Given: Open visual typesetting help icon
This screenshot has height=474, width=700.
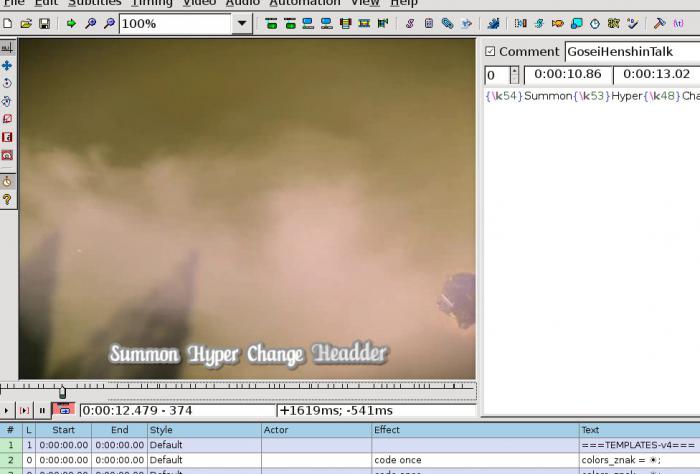Looking at the screenshot, I should pos(7,200).
